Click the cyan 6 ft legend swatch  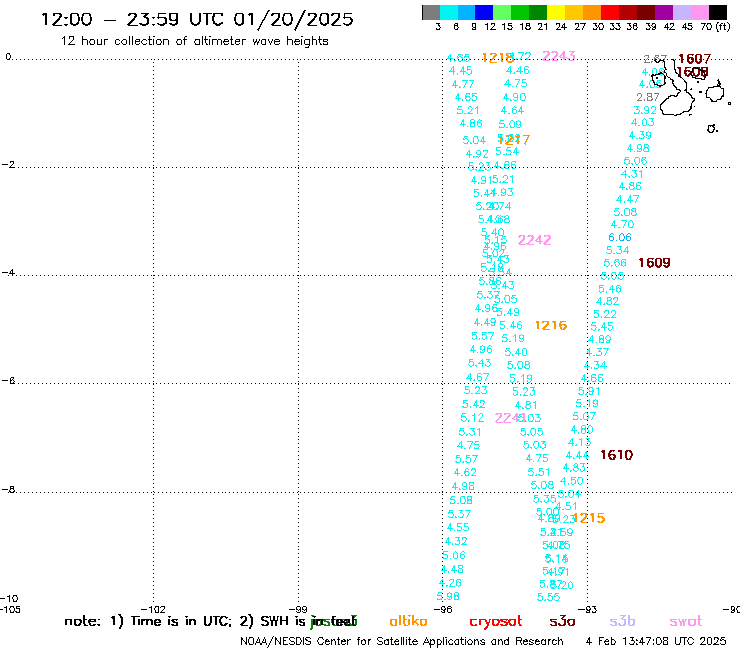point(449,12)
